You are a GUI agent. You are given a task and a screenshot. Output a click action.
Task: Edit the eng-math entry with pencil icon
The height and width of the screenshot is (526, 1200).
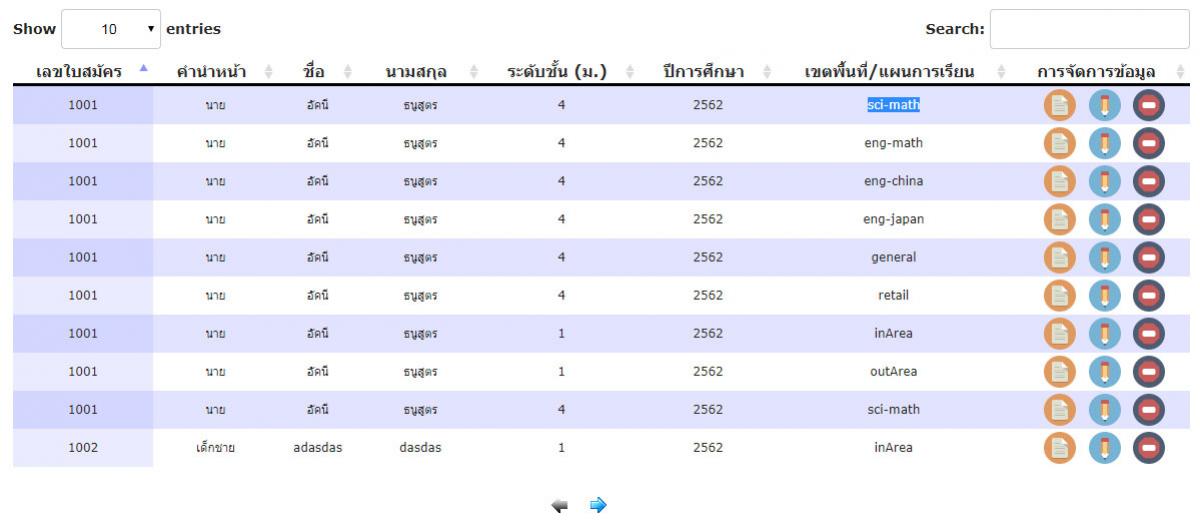coord(1105,143)
